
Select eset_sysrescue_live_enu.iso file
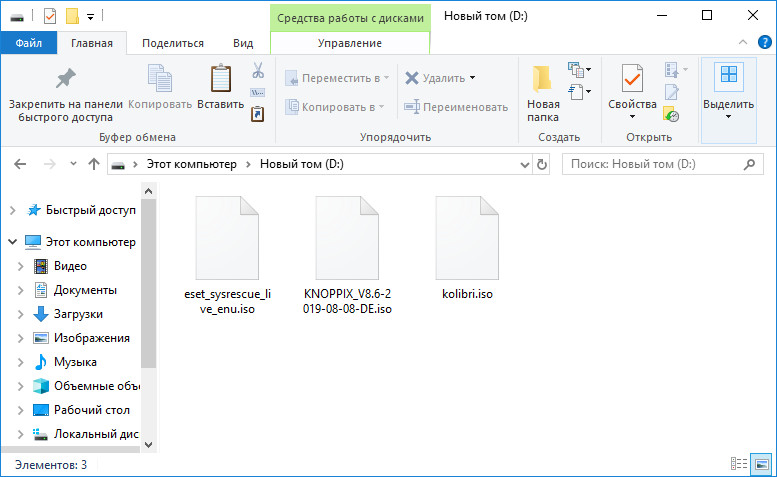227,255
